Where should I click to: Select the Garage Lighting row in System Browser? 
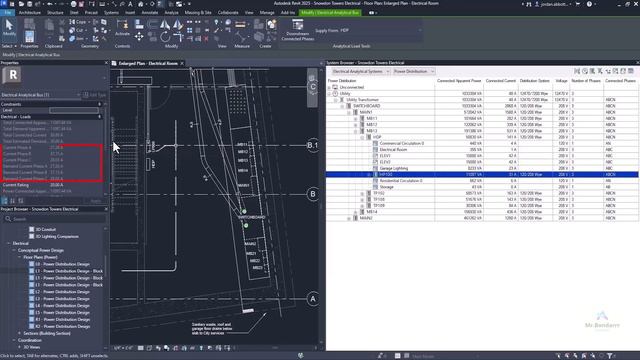[482, 168]
